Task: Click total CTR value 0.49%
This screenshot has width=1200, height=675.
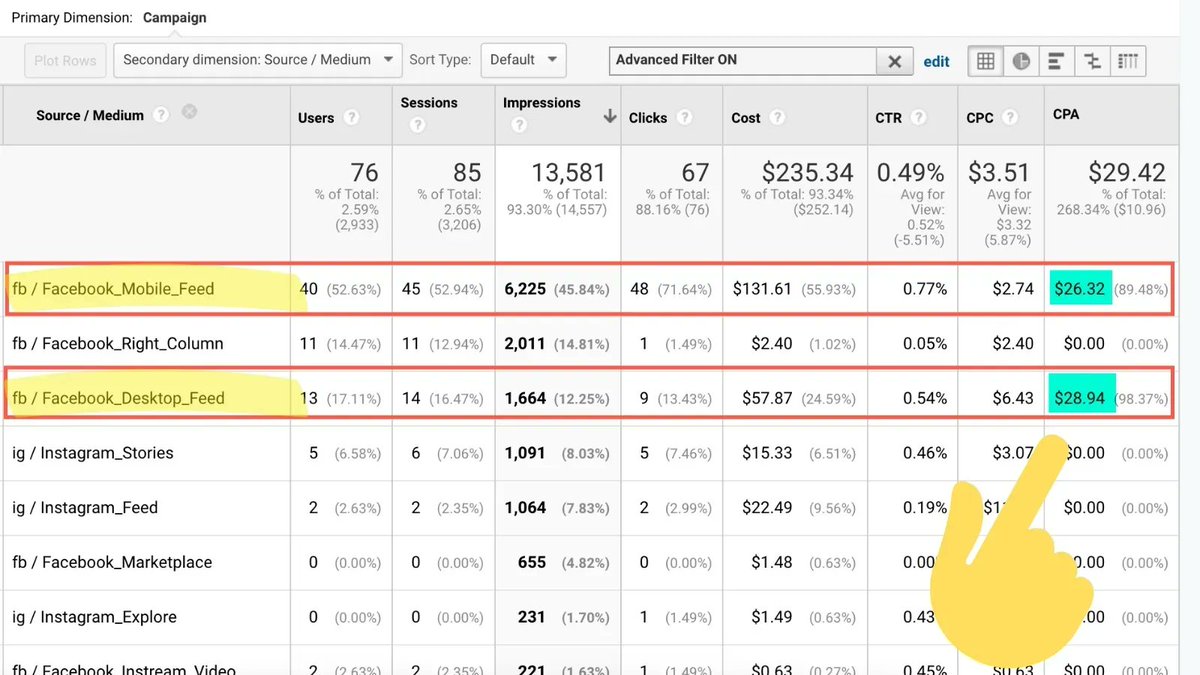Action: pos(910,173)
